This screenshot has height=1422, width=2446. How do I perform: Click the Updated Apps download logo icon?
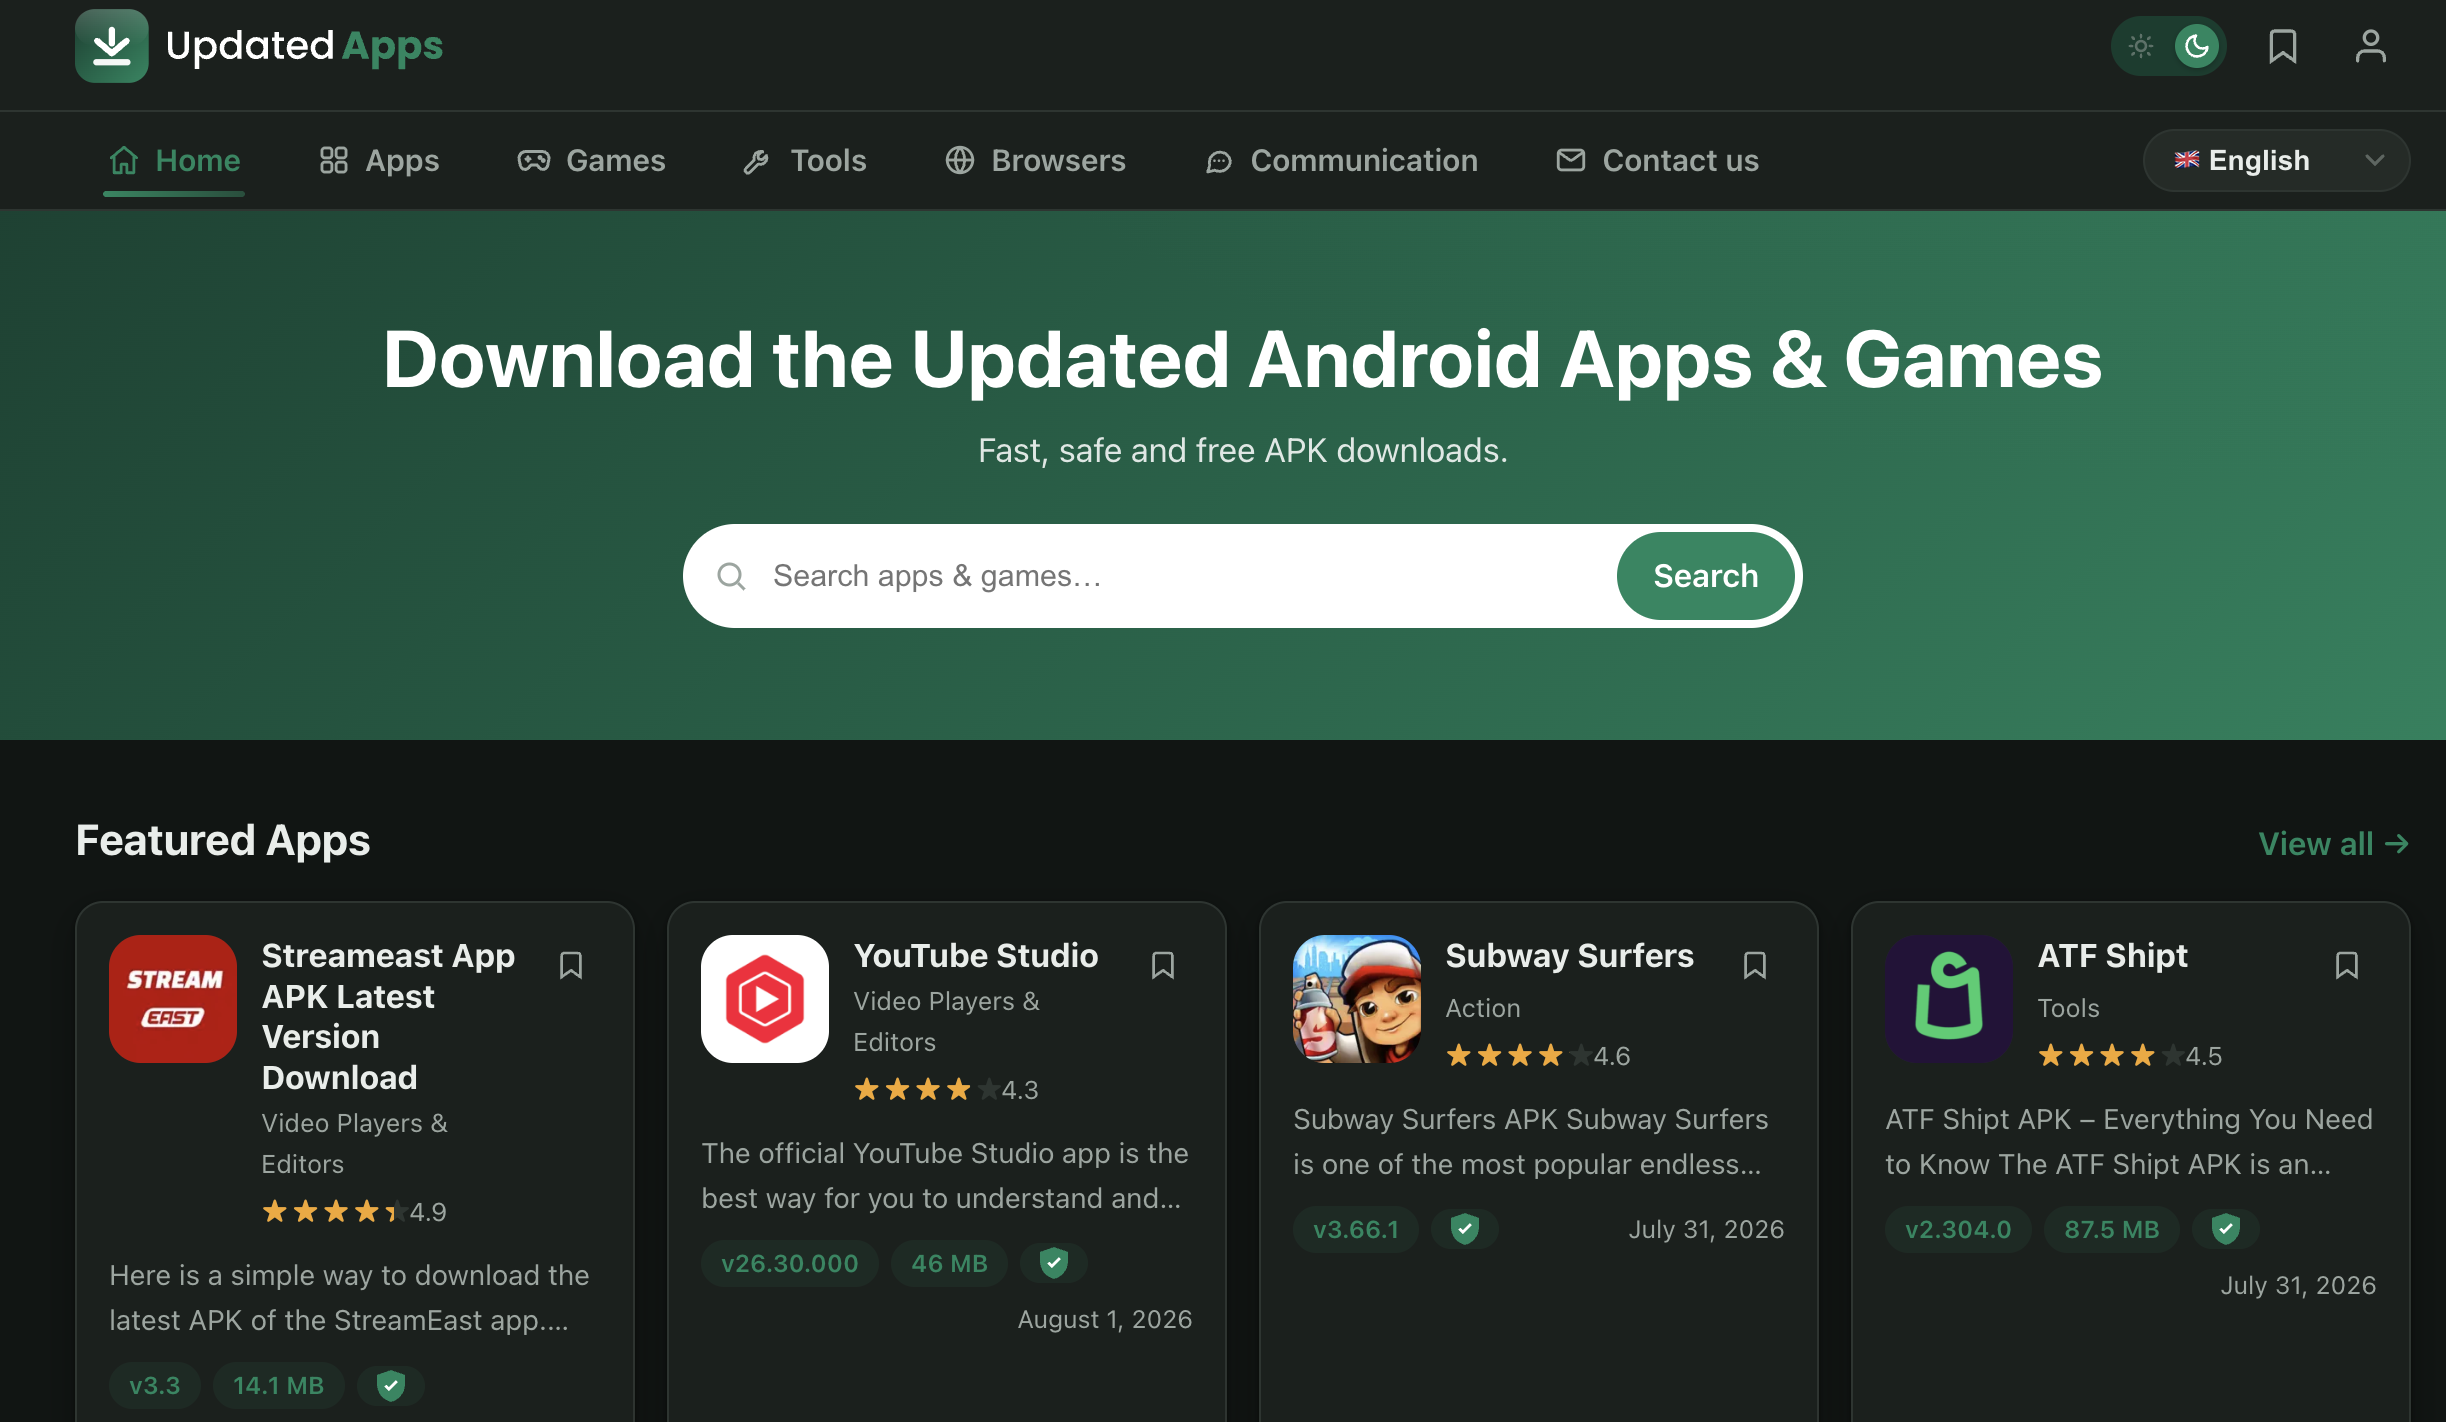coord(112,46)
